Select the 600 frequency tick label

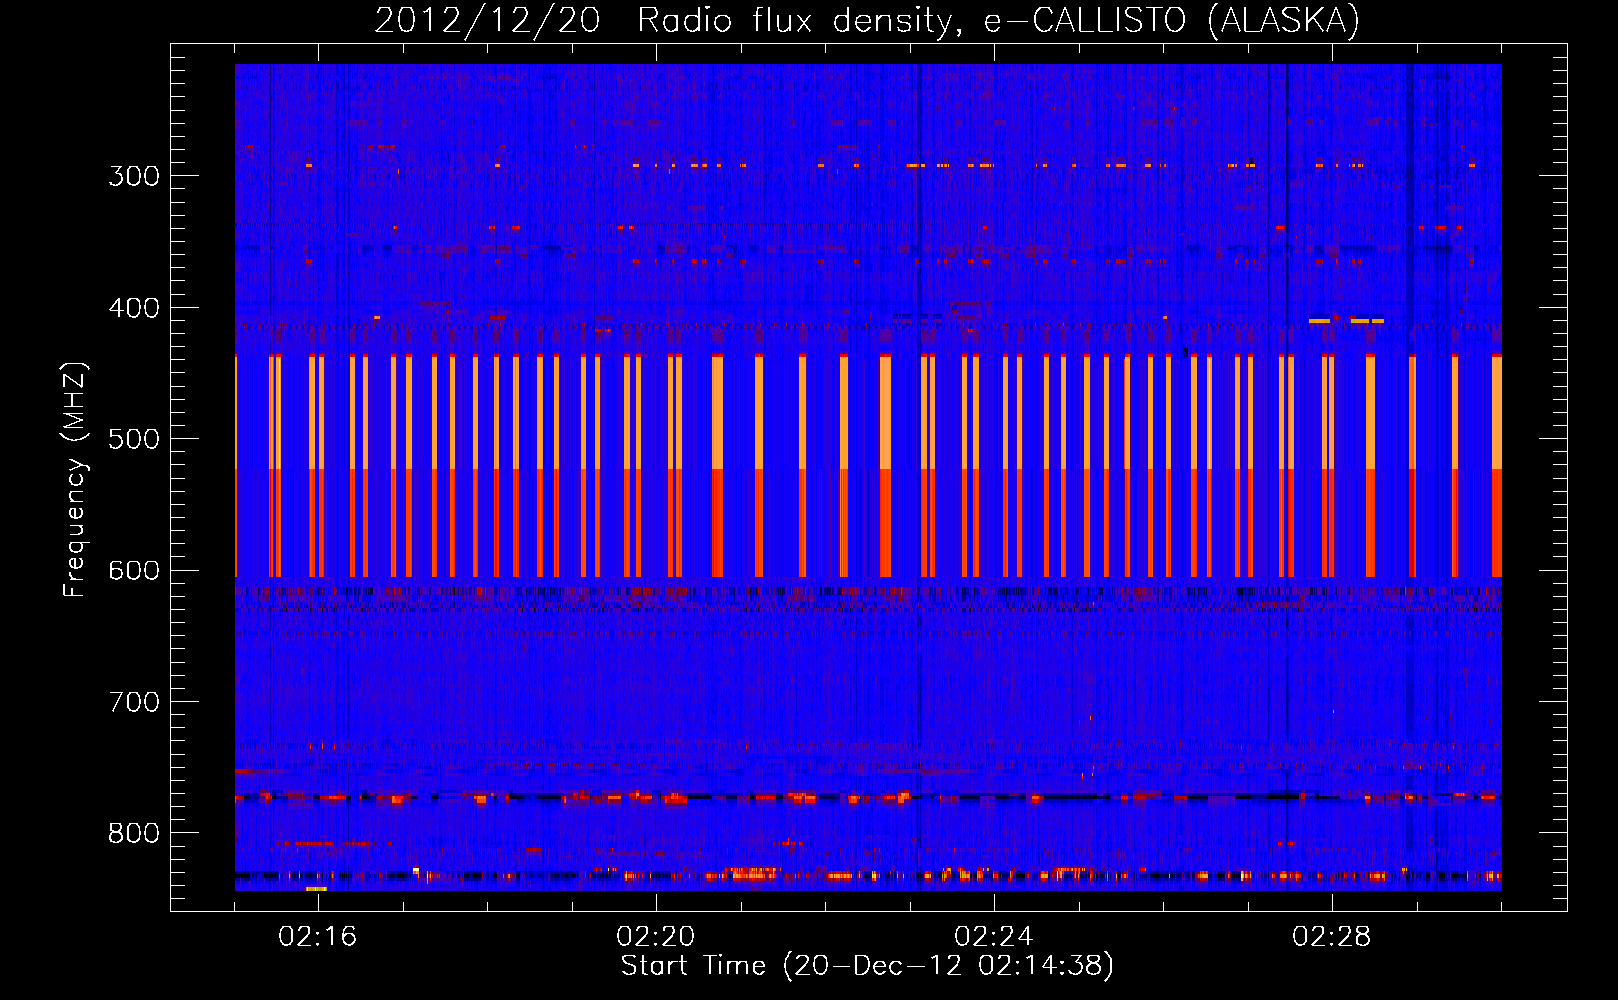coord(134,571)
